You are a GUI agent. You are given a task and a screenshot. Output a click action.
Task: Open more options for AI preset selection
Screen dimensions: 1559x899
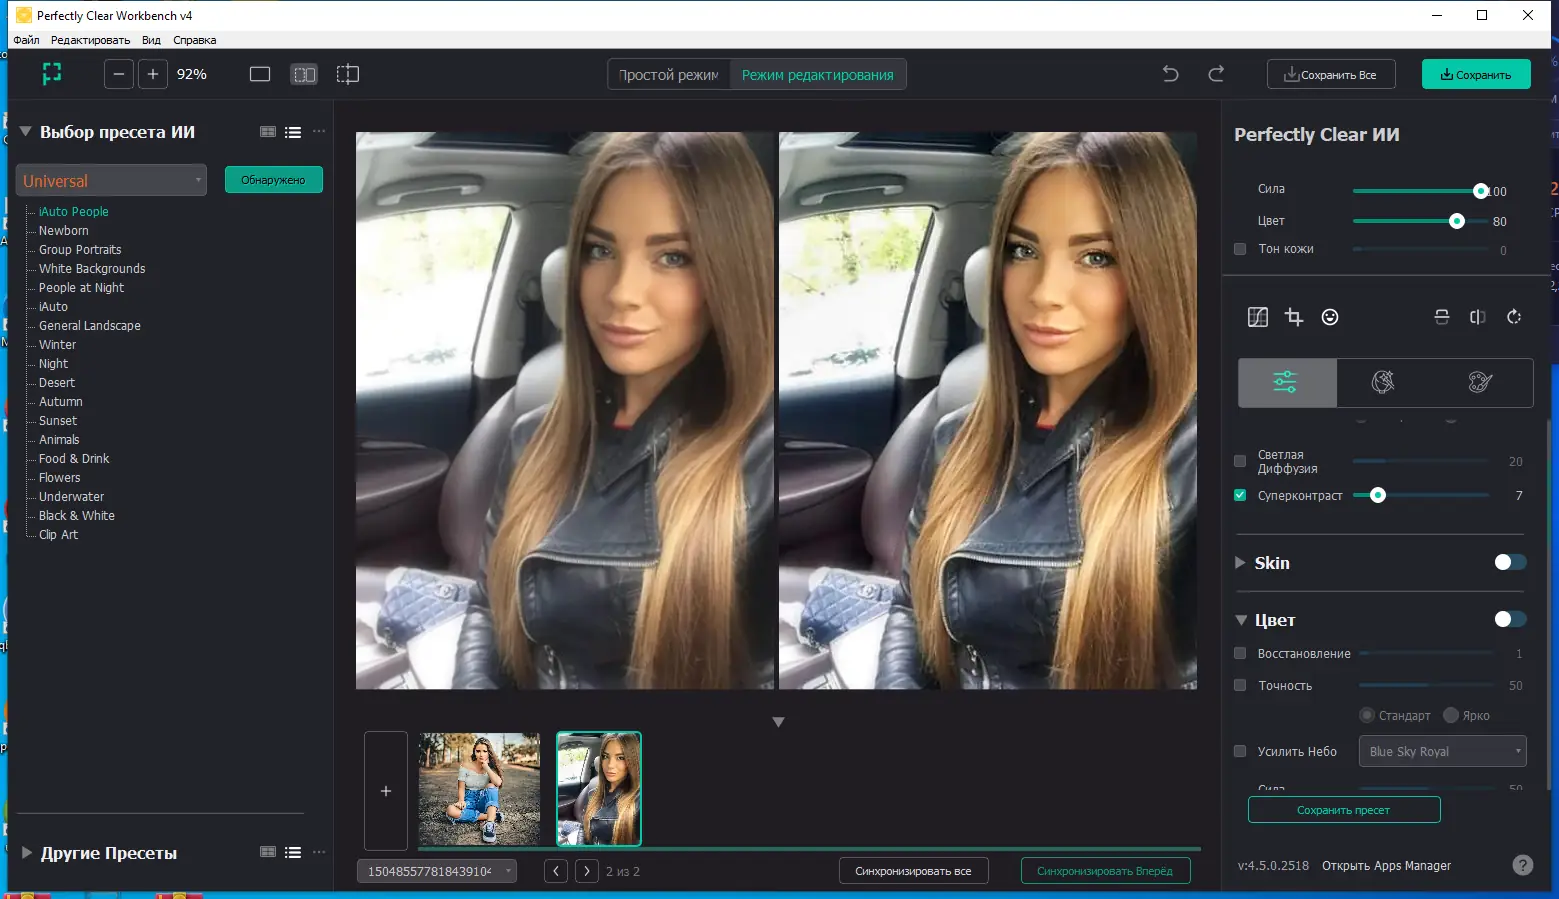[319, 132]
